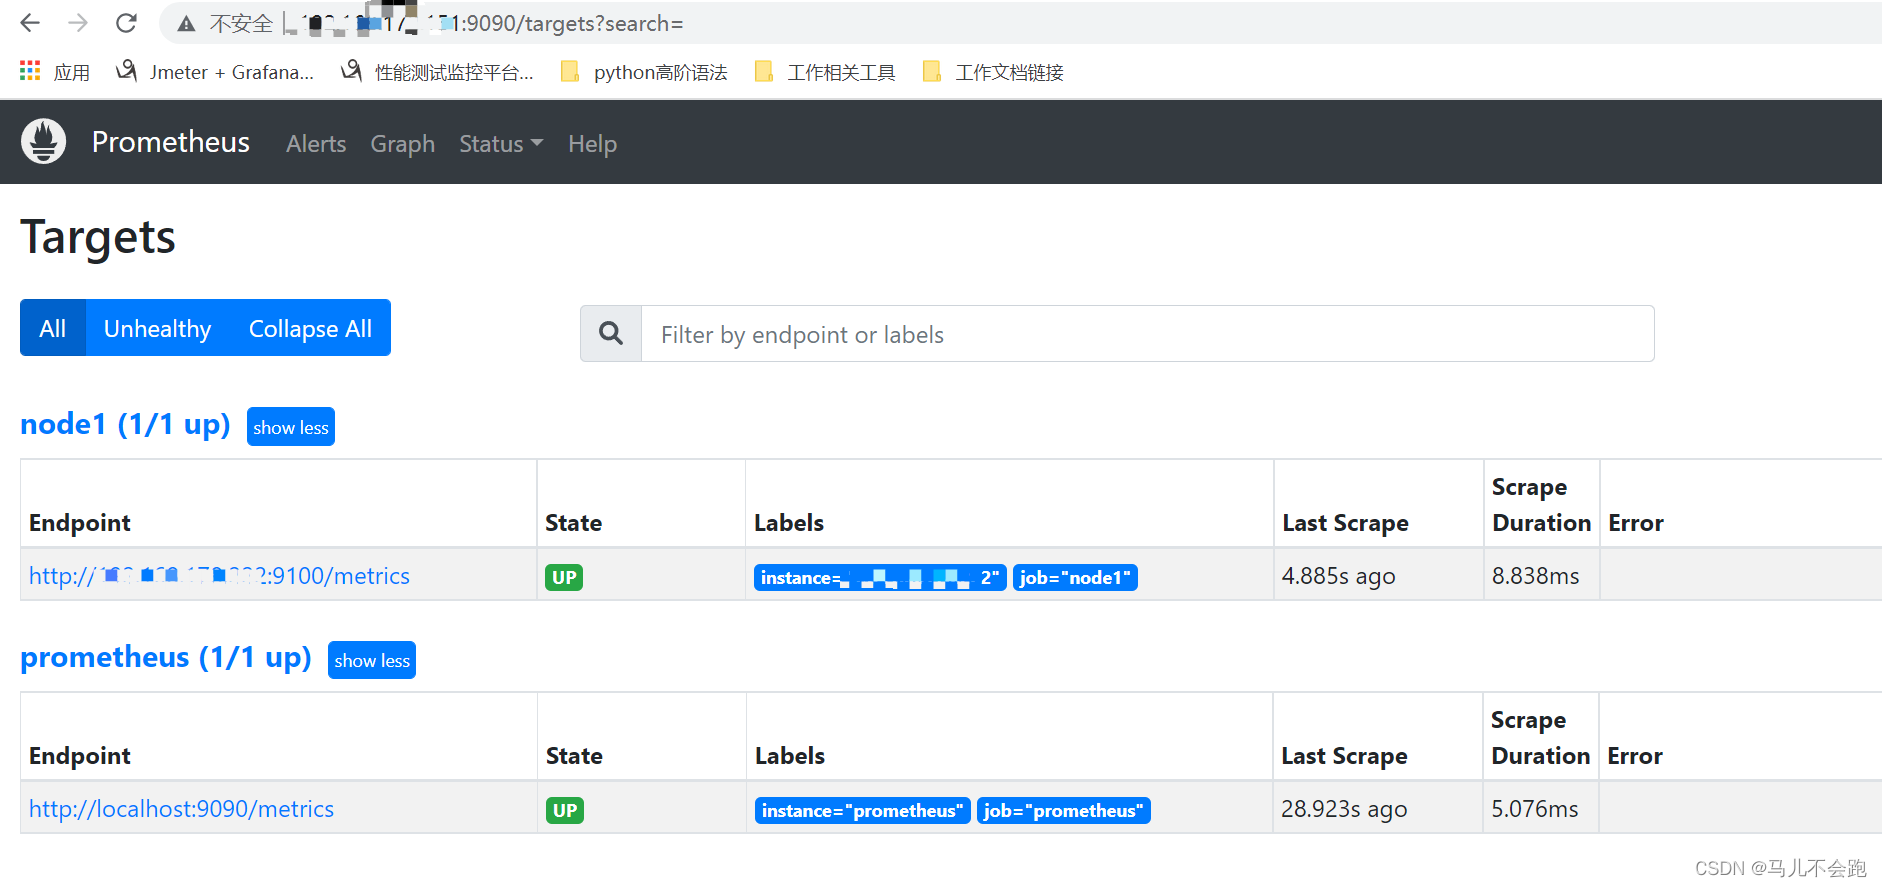Click show less for prometheus
Image resolution: width=1882 pixels, height=887 pixels.
click(372, 660)
